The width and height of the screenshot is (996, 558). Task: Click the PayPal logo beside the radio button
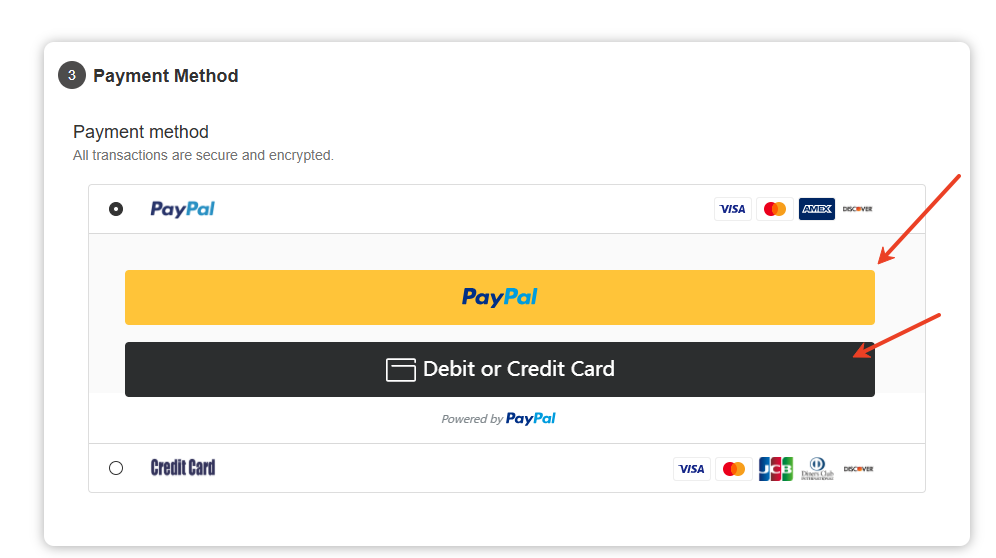[182, 209]
